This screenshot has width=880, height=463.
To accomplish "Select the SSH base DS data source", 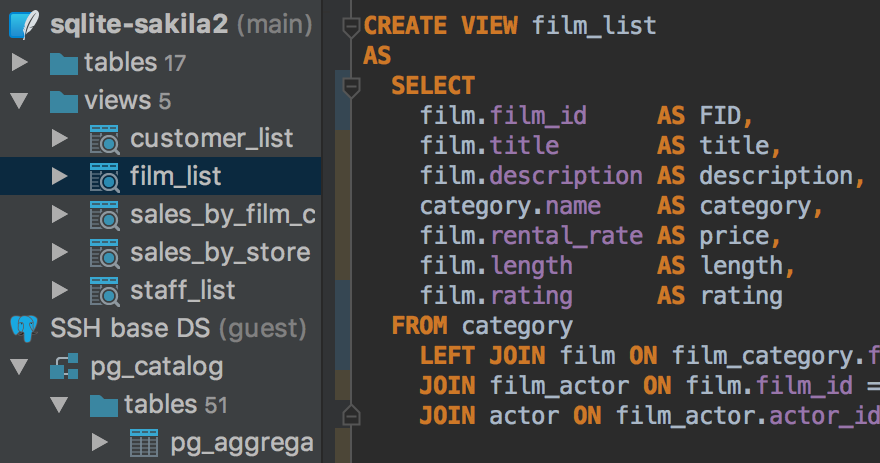I will pos(161,328).
